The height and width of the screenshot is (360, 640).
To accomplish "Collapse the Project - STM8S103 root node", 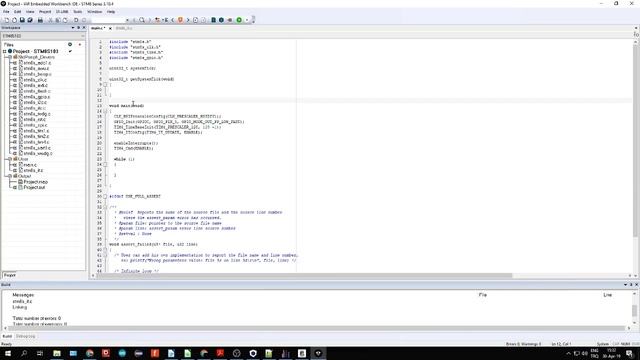I will click(x=5, y=51).
